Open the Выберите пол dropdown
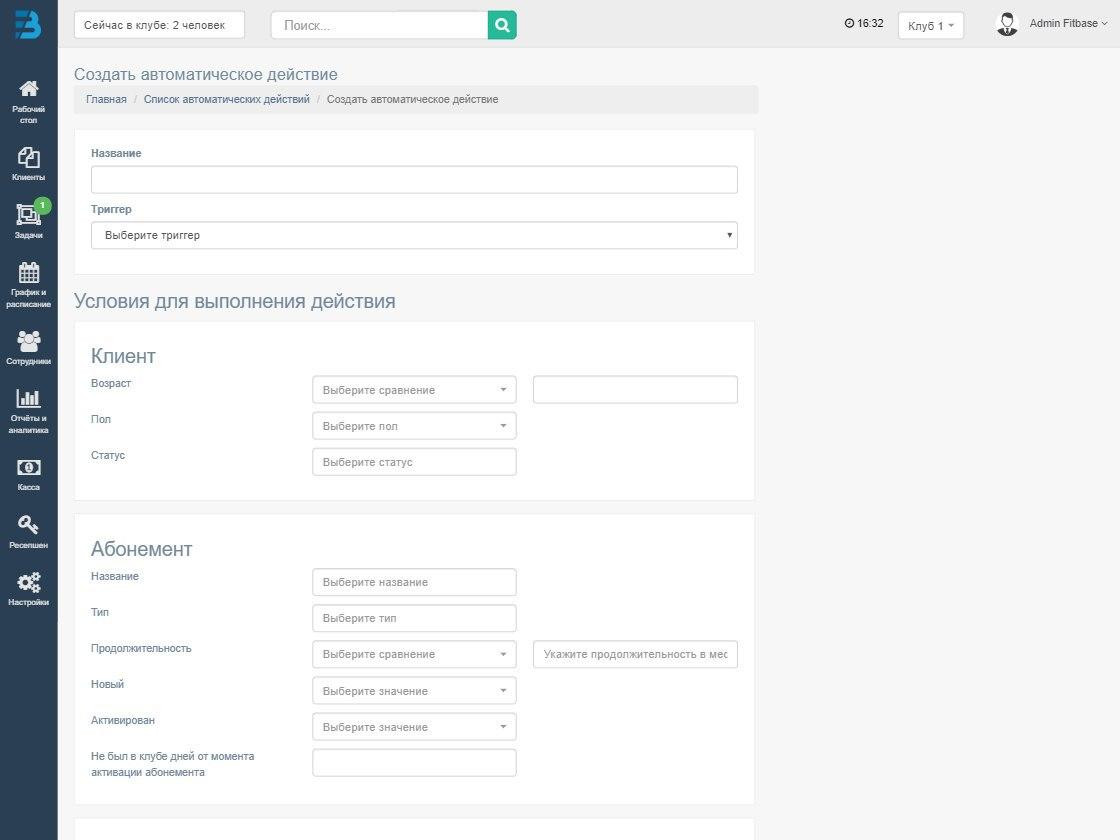1120x840 pixels. (414, 426)
